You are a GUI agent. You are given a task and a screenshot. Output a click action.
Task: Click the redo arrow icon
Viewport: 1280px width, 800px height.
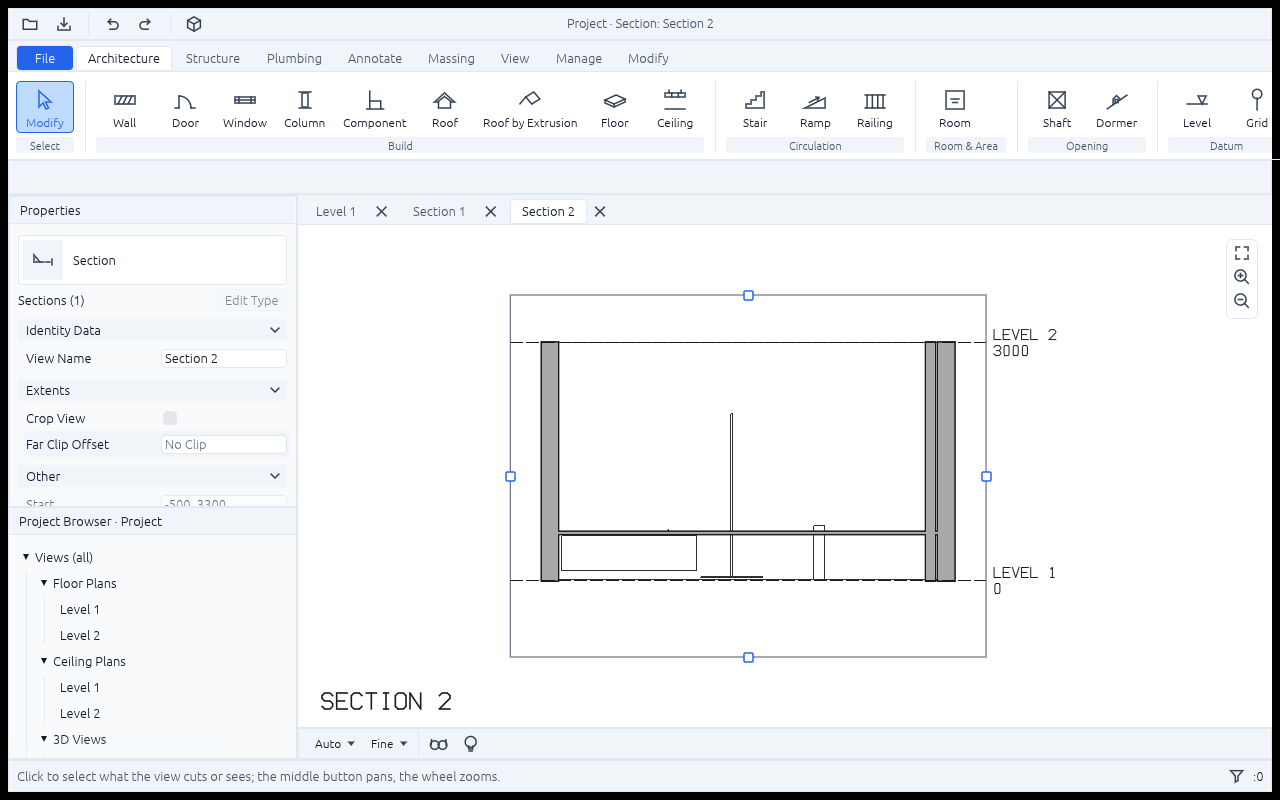pyautogui.click(x=145, y=24)
